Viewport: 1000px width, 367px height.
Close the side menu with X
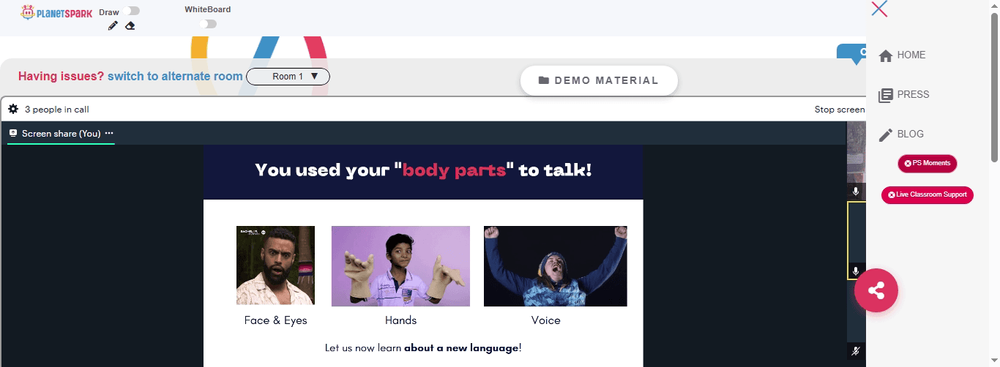[879, 8]
